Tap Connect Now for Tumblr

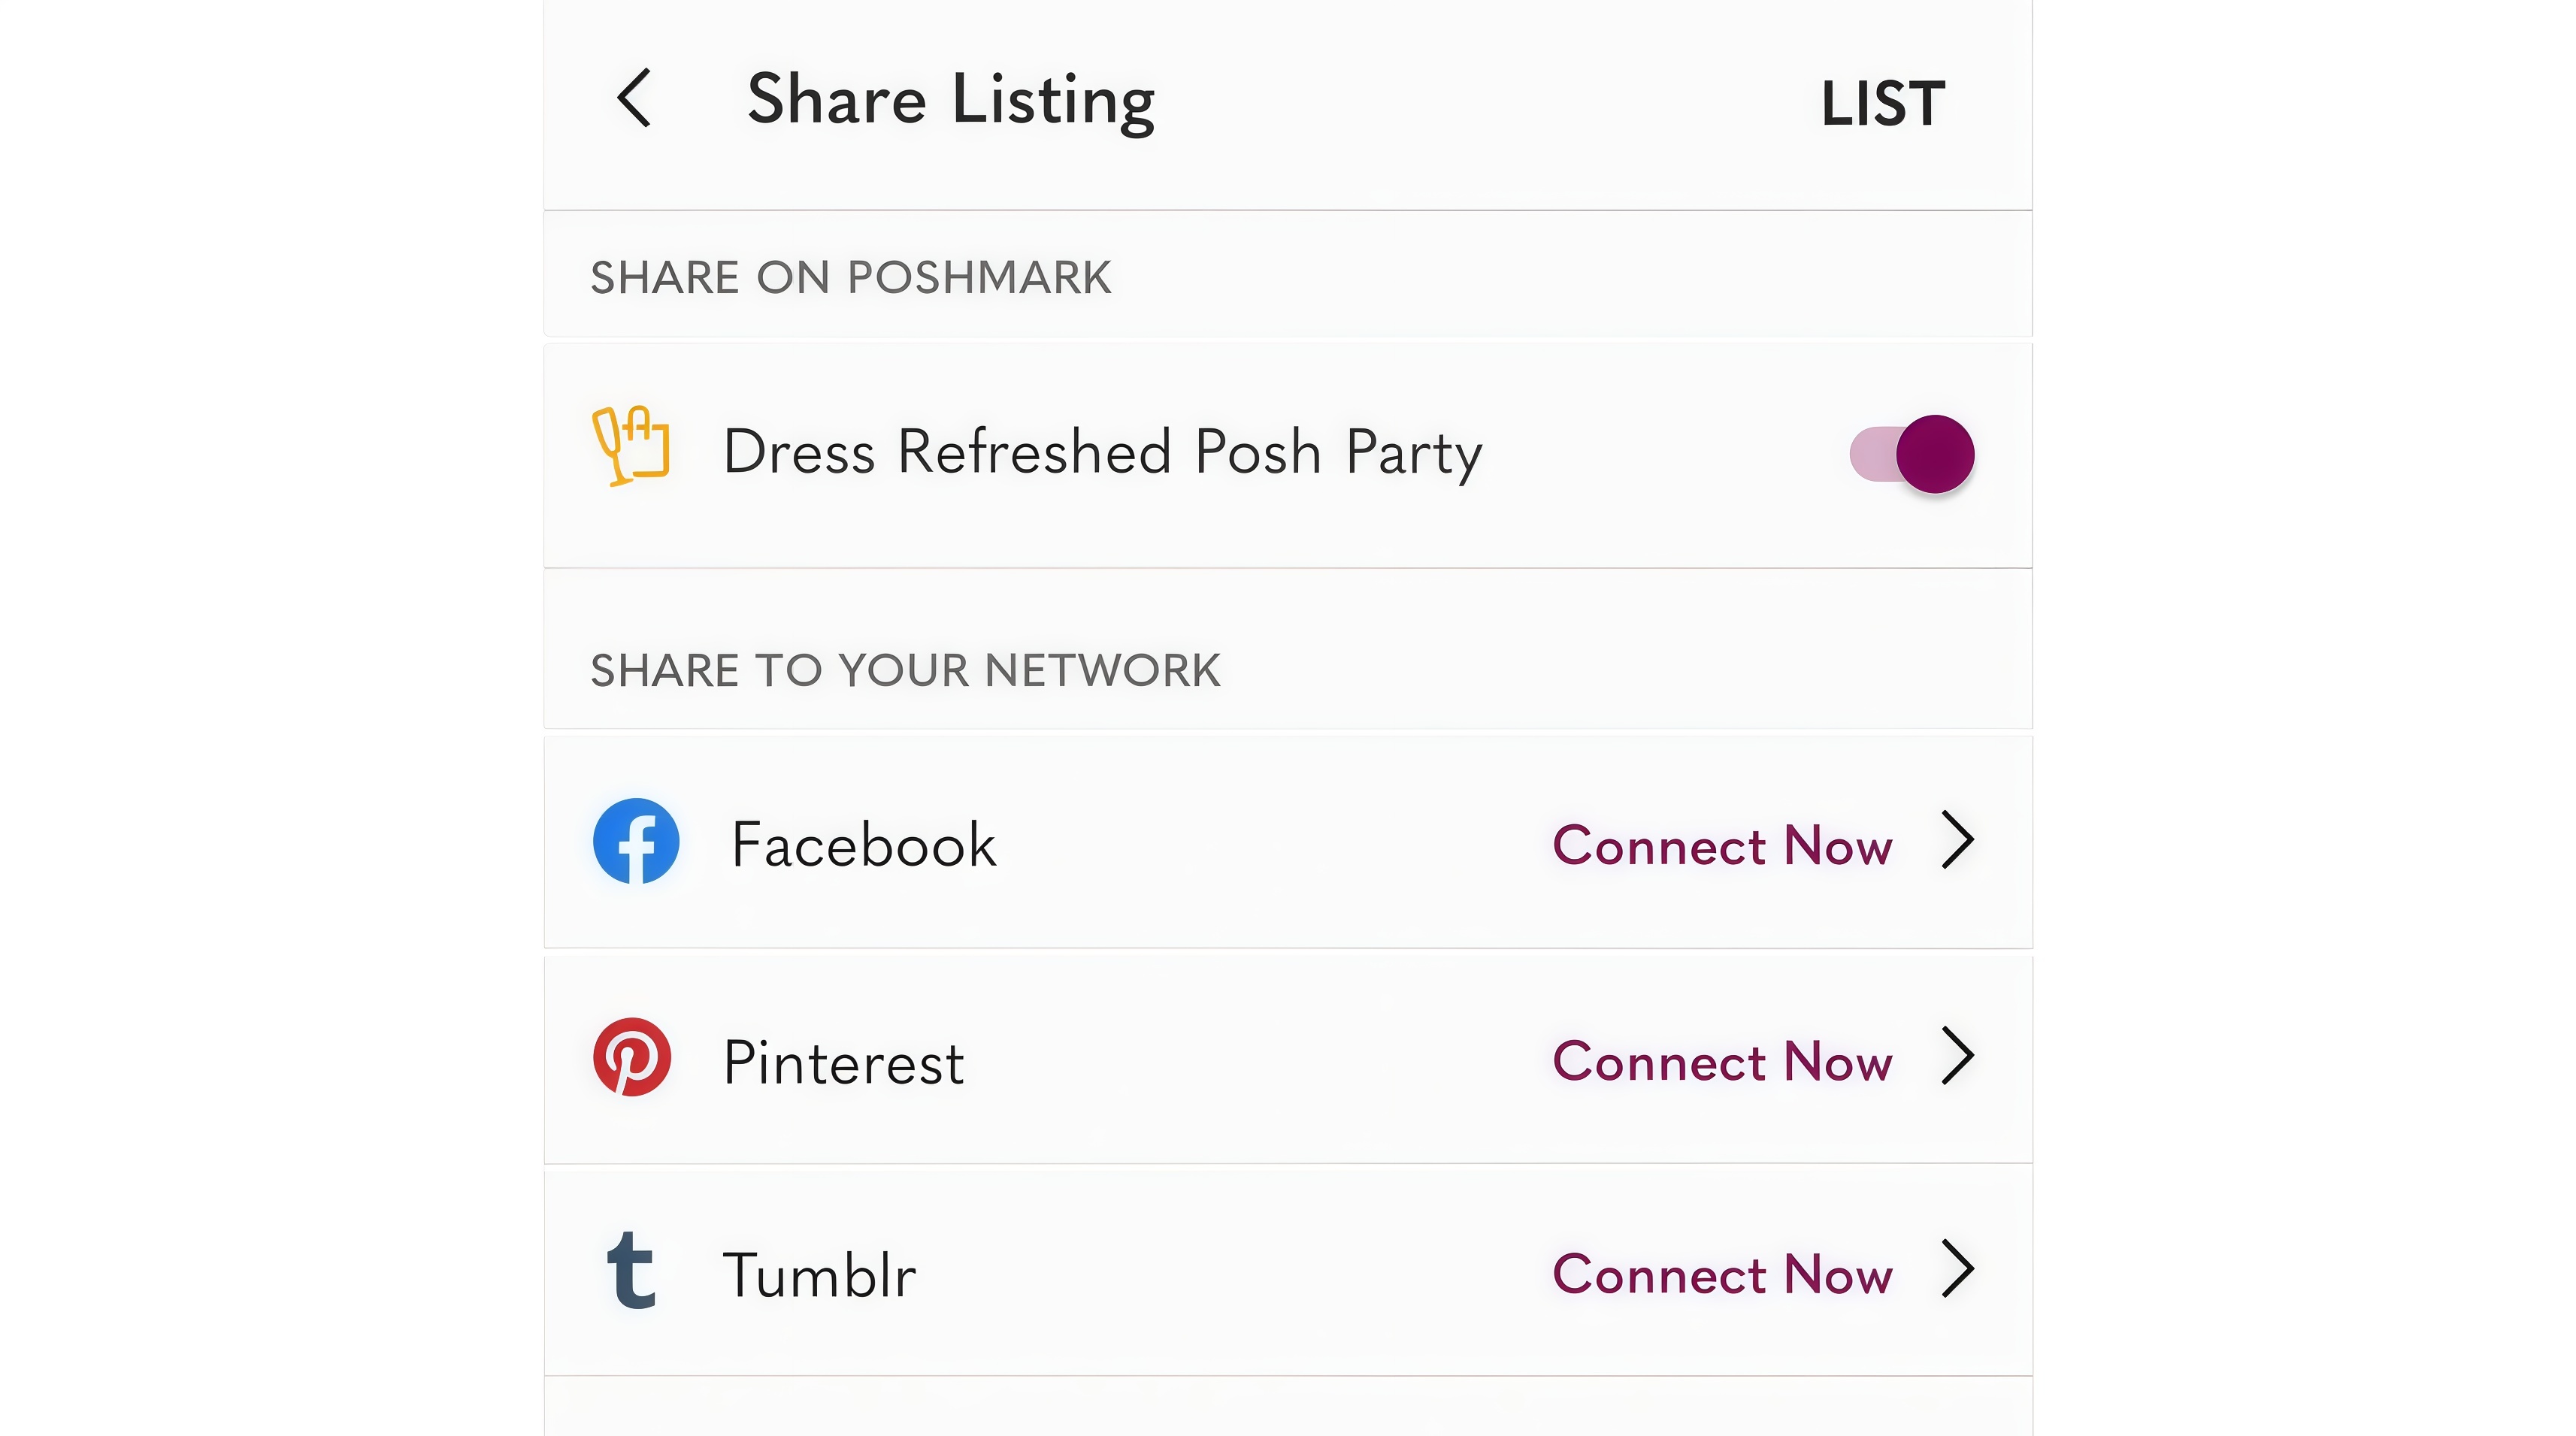(x=1722, y=1275)
